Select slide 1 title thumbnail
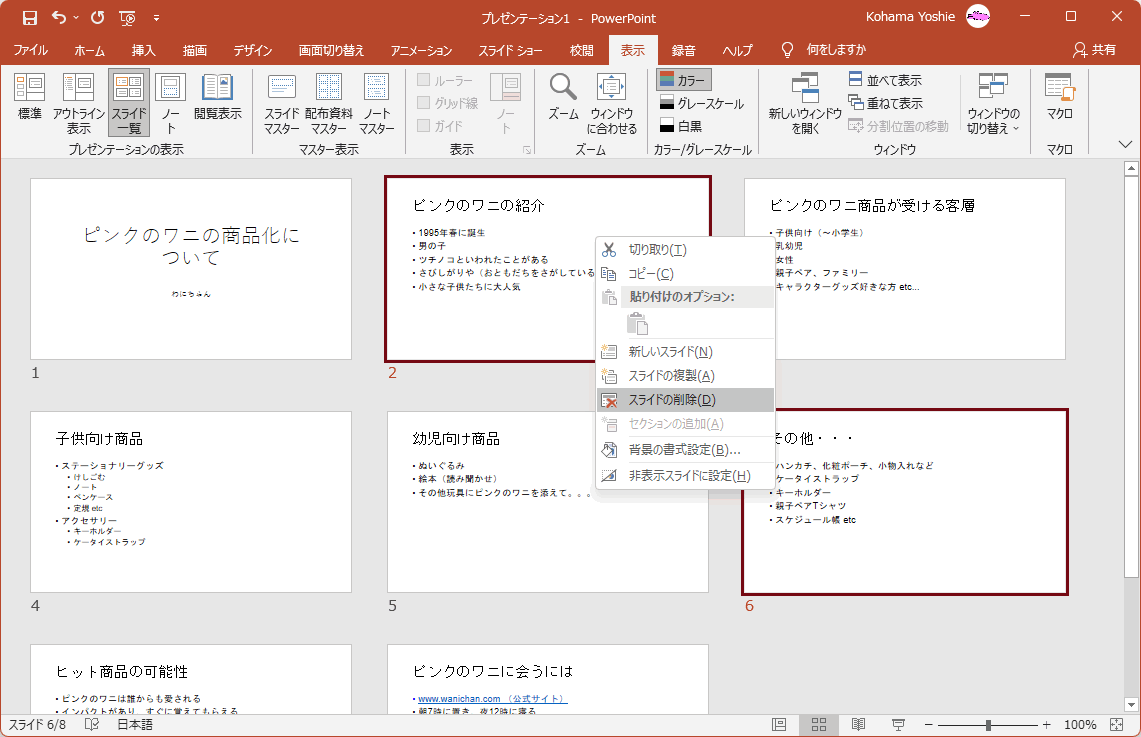This screenshot has width=1141, height=737. (x=191, y=269)
